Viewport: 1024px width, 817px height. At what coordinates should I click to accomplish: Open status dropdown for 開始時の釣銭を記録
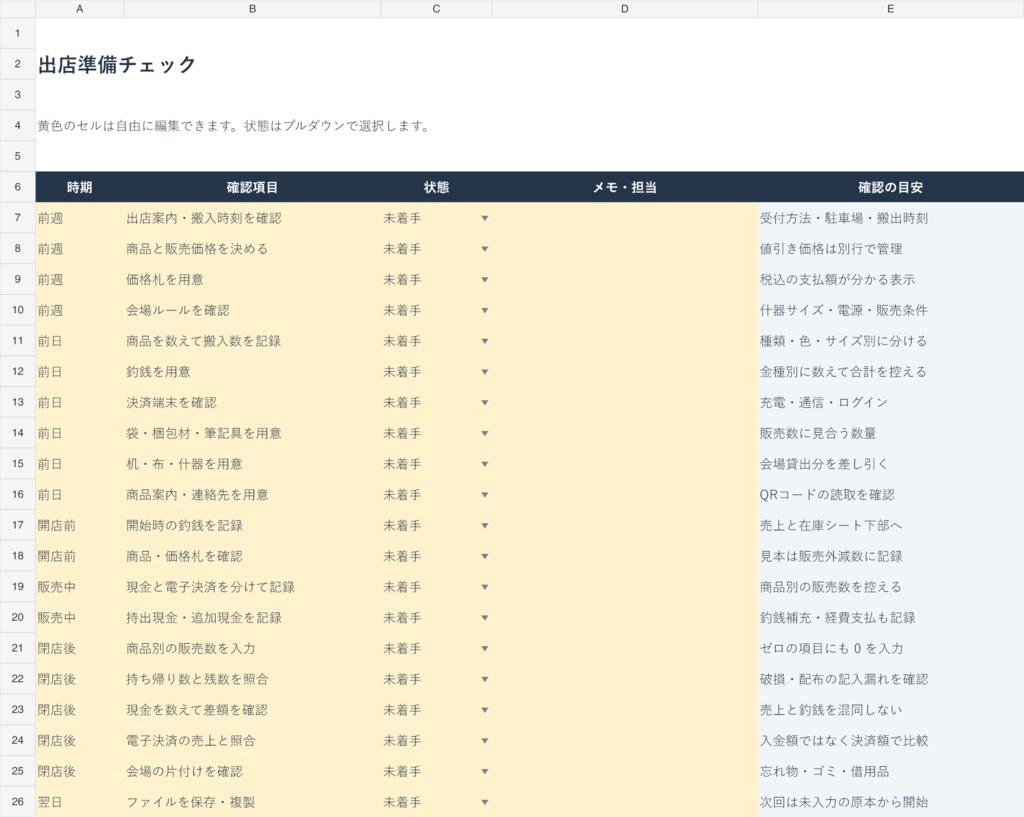(485, 525)
